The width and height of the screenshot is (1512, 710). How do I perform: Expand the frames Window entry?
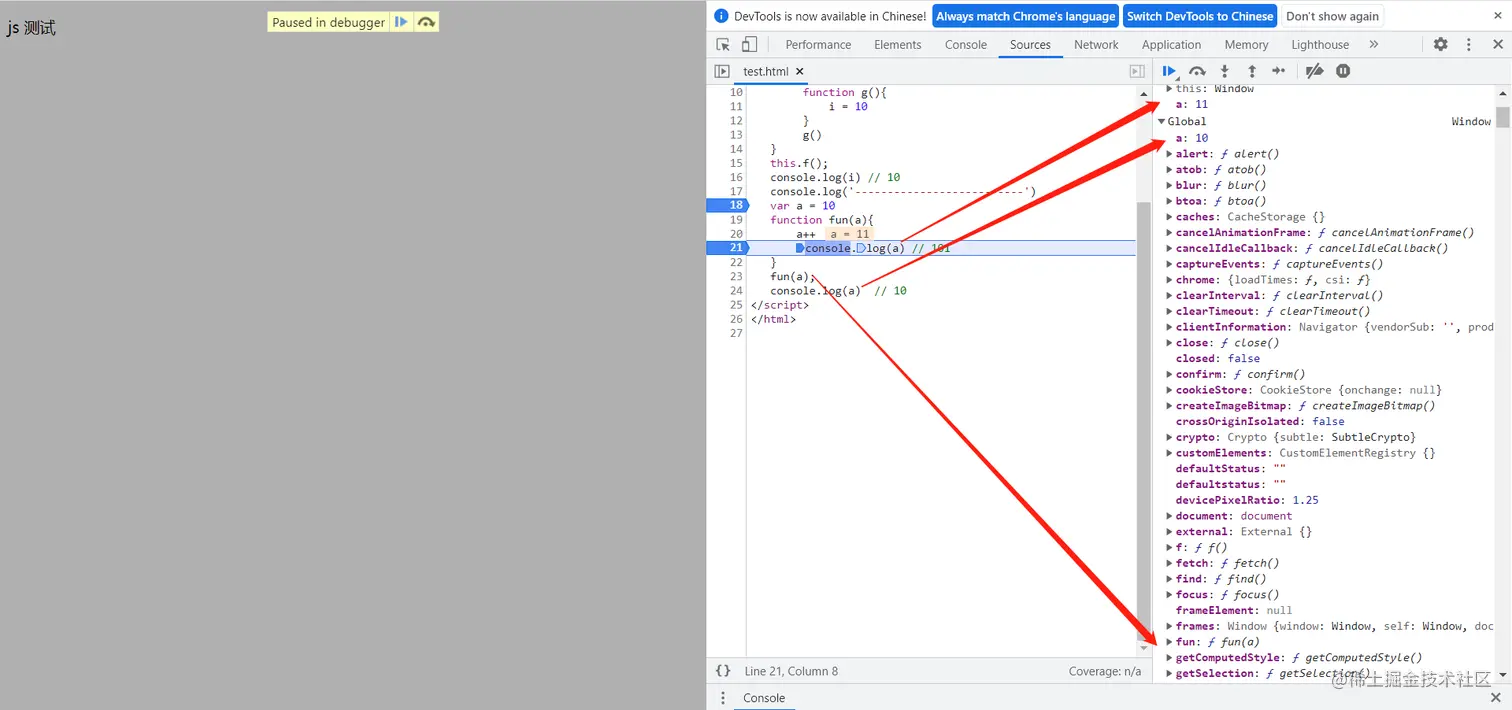click(1170, 626)
